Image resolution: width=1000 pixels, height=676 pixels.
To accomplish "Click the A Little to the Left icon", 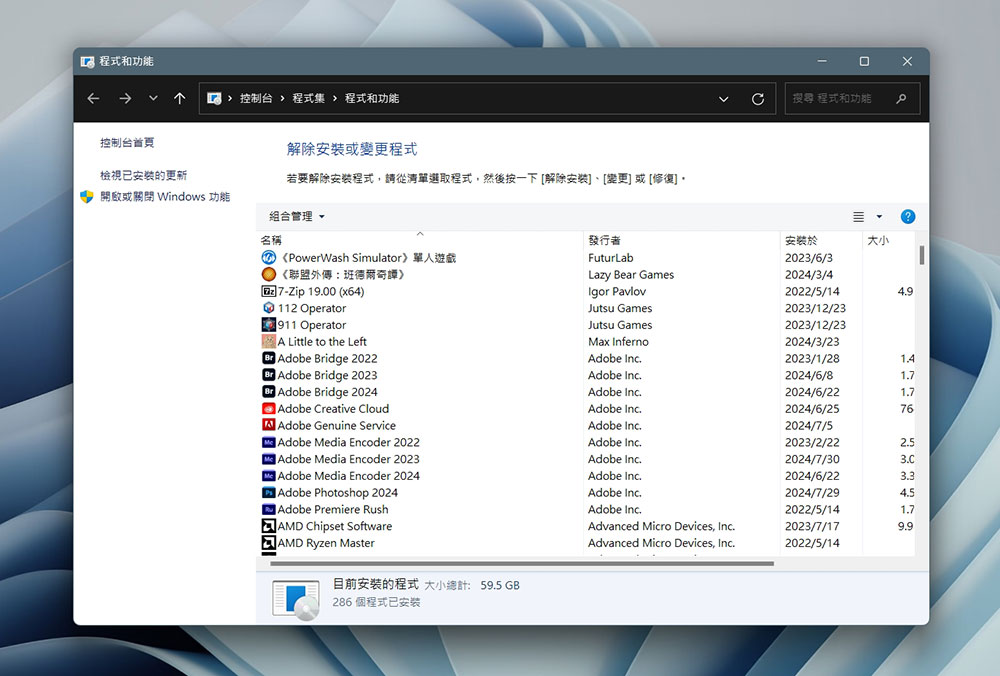I will pos(268,342).
